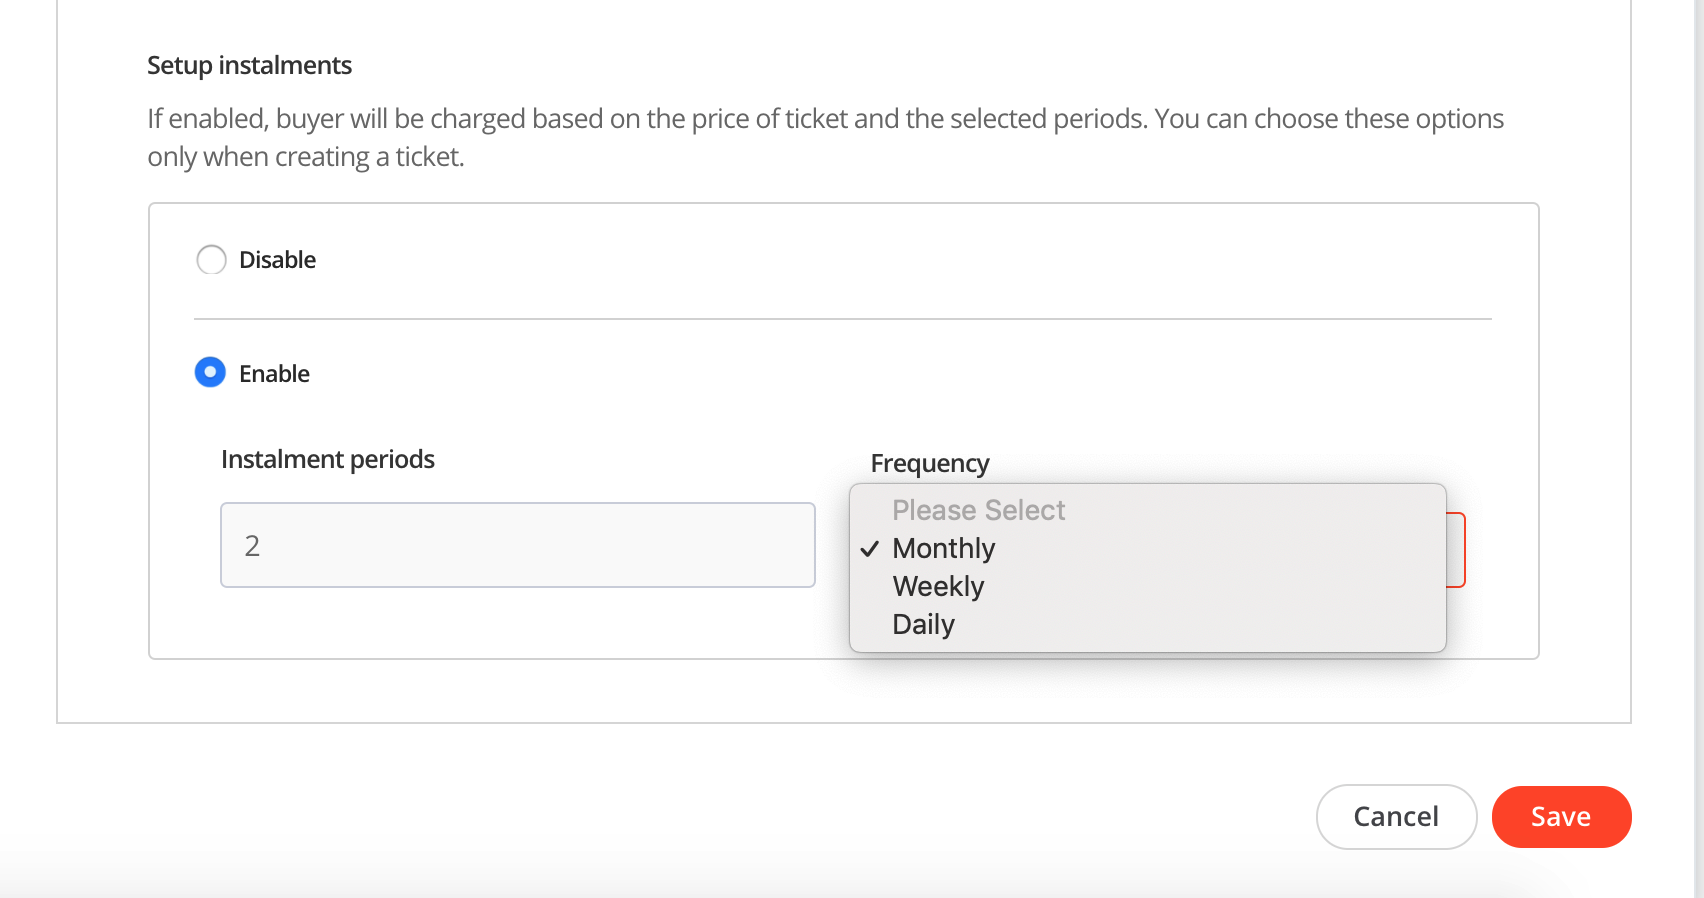Click the Frequency field label
Image resolution: width=1704 pixels, height=898 pixels.
929,463
